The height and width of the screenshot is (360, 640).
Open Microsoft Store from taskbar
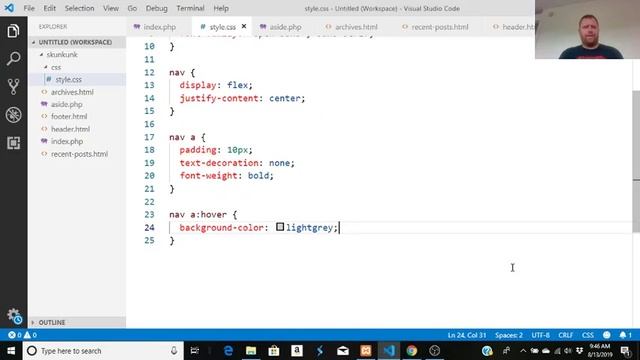tap(274, 351)
